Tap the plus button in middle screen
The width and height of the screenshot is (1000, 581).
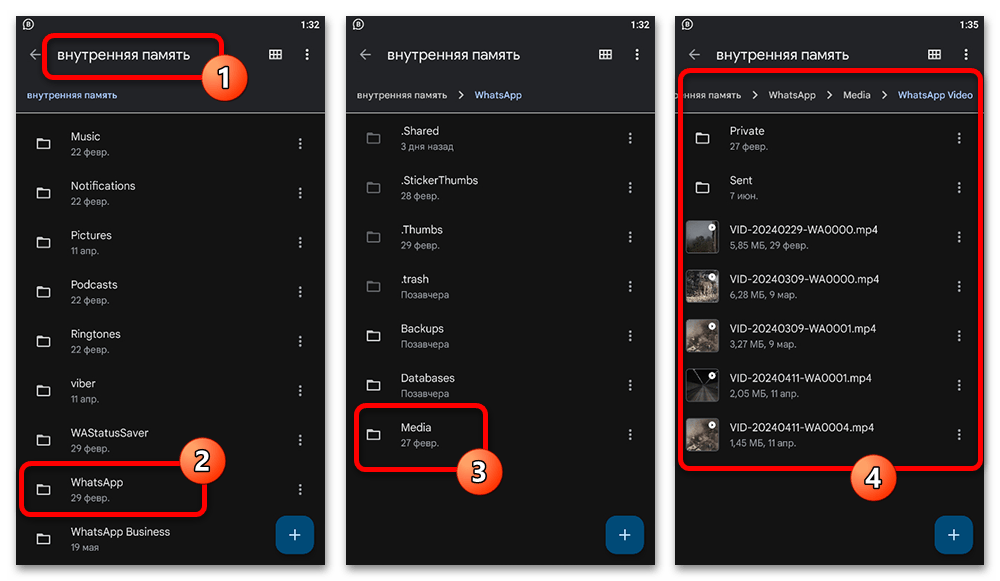point(624,534)
